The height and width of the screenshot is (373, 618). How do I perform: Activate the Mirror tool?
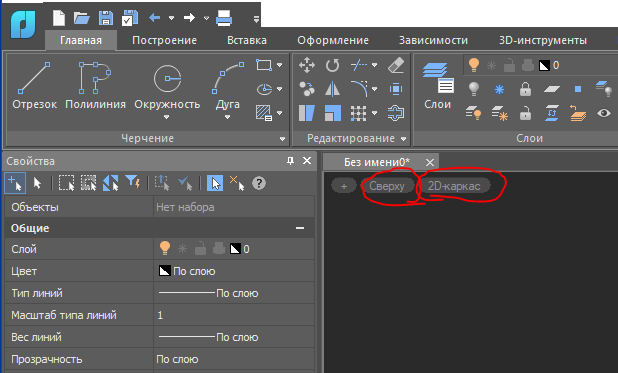332,89
